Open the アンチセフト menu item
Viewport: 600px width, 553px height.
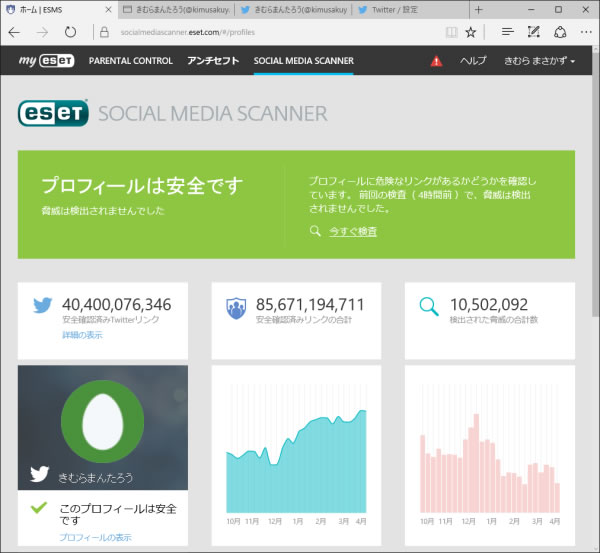coord(213,60)
